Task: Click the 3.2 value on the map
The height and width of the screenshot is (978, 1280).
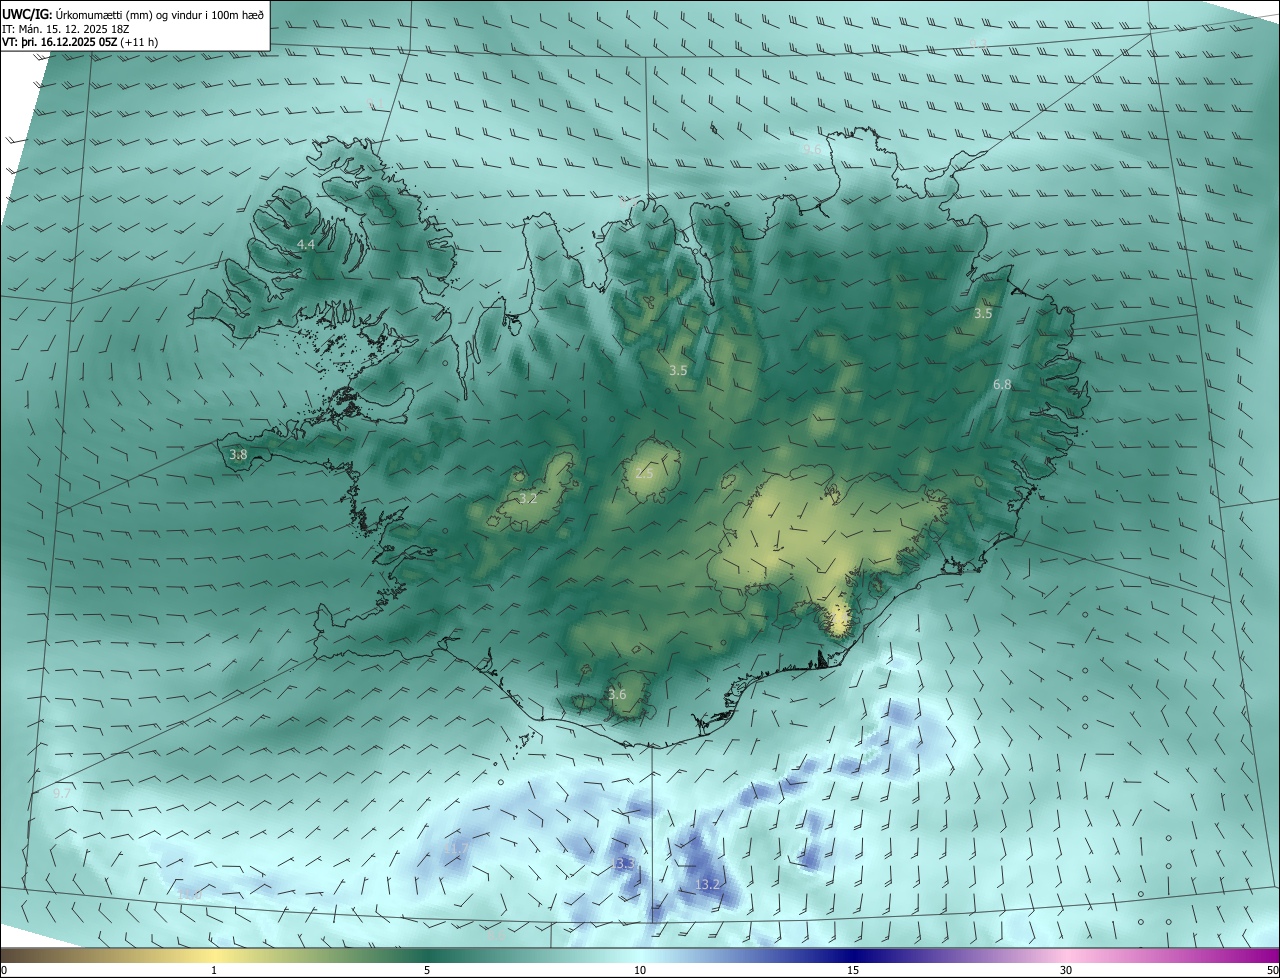Action: 528,498
